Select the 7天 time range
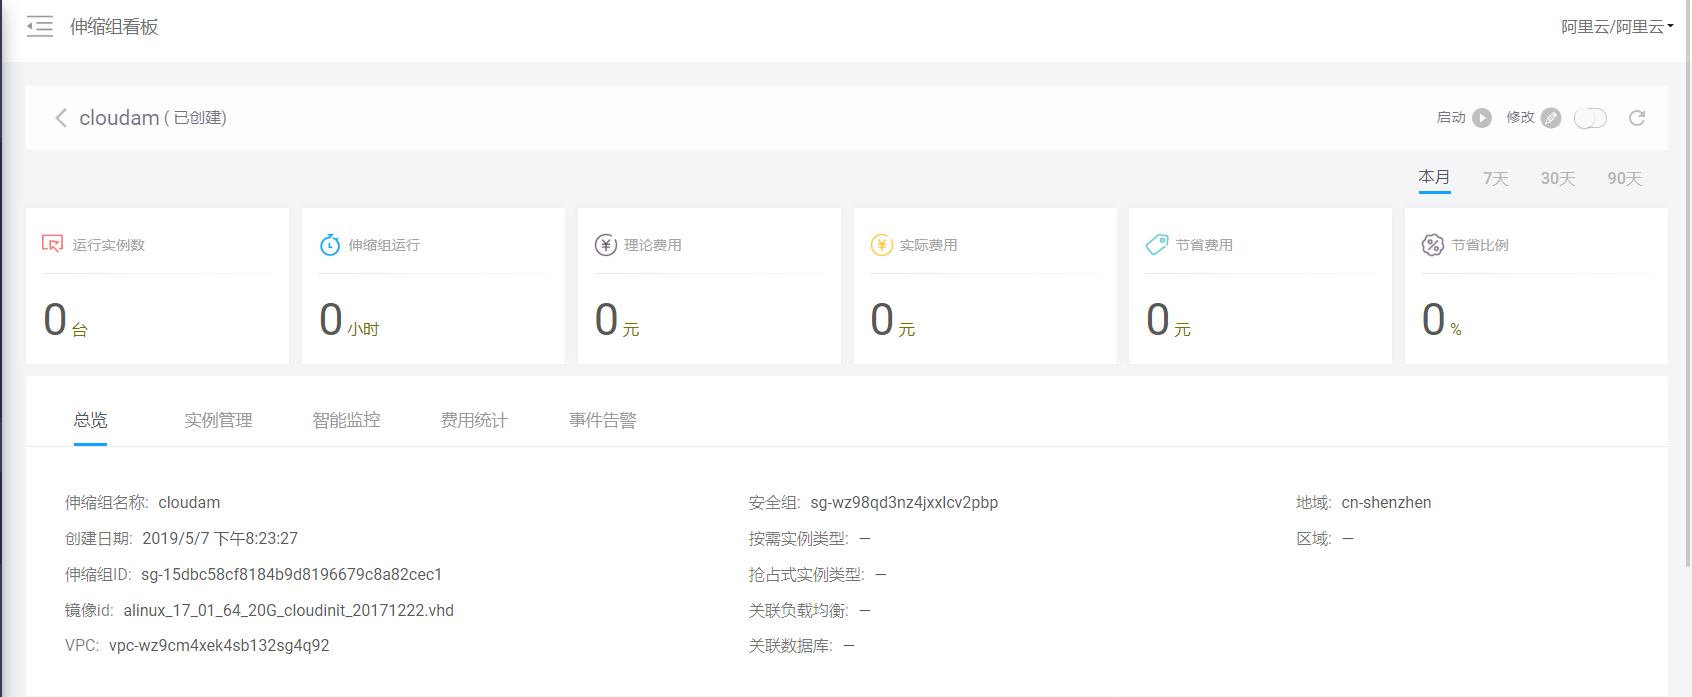The width and height of the screenshot is (1692, 697). coord(1495,178)
